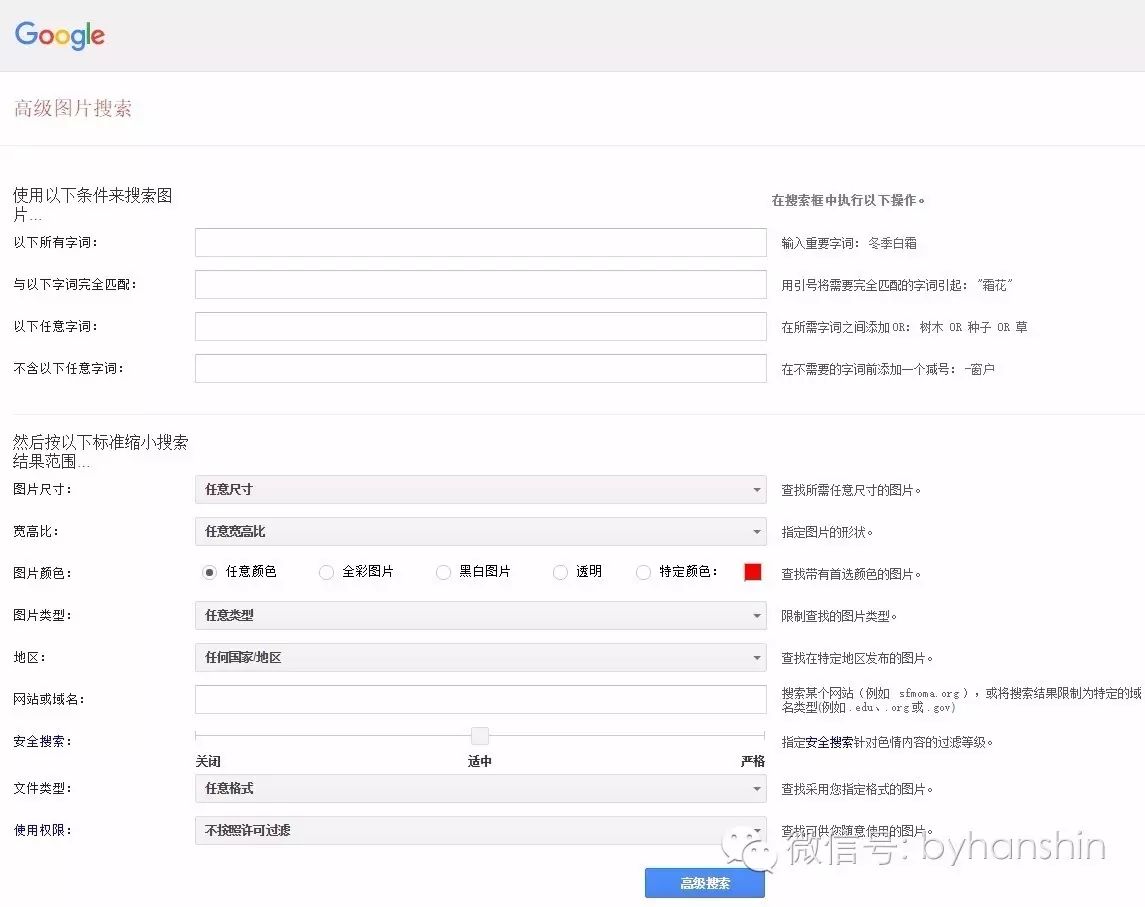Click the 在搜索框中执行以下操作 heading

849,200
